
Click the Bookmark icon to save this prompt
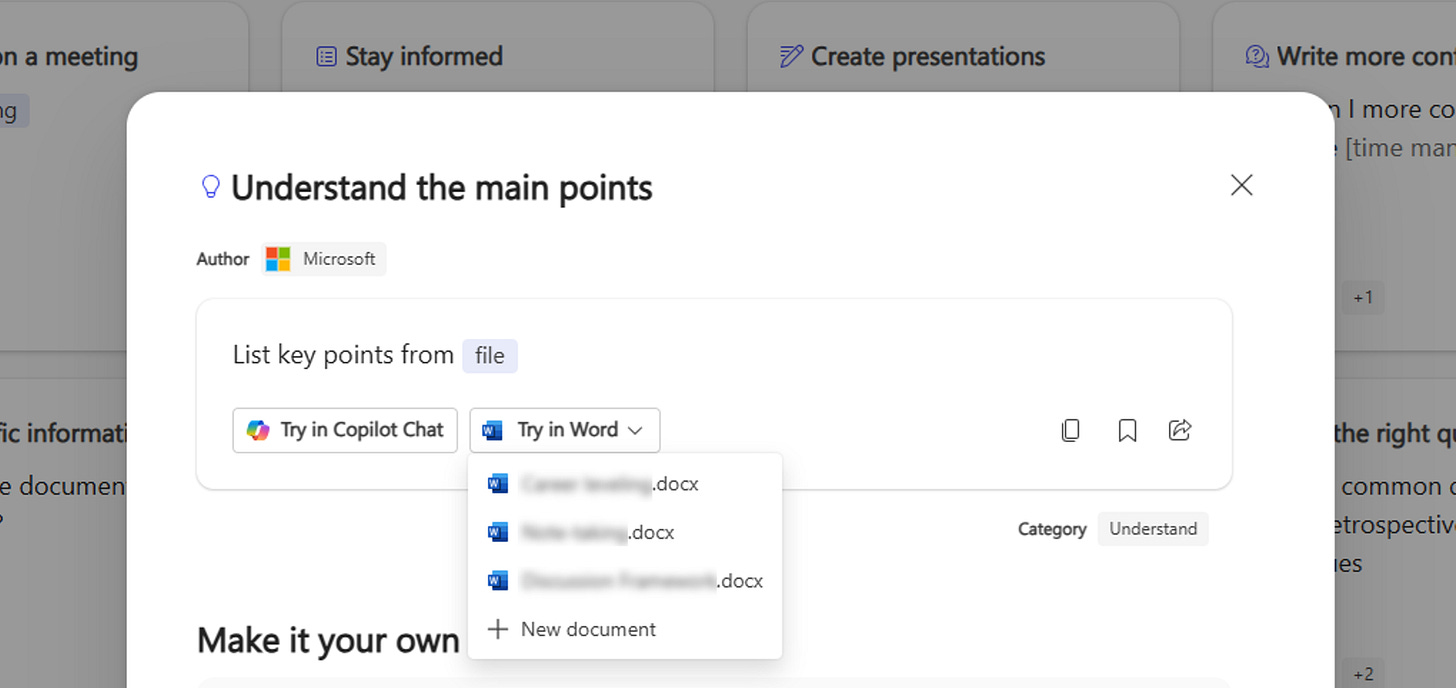1127,430
